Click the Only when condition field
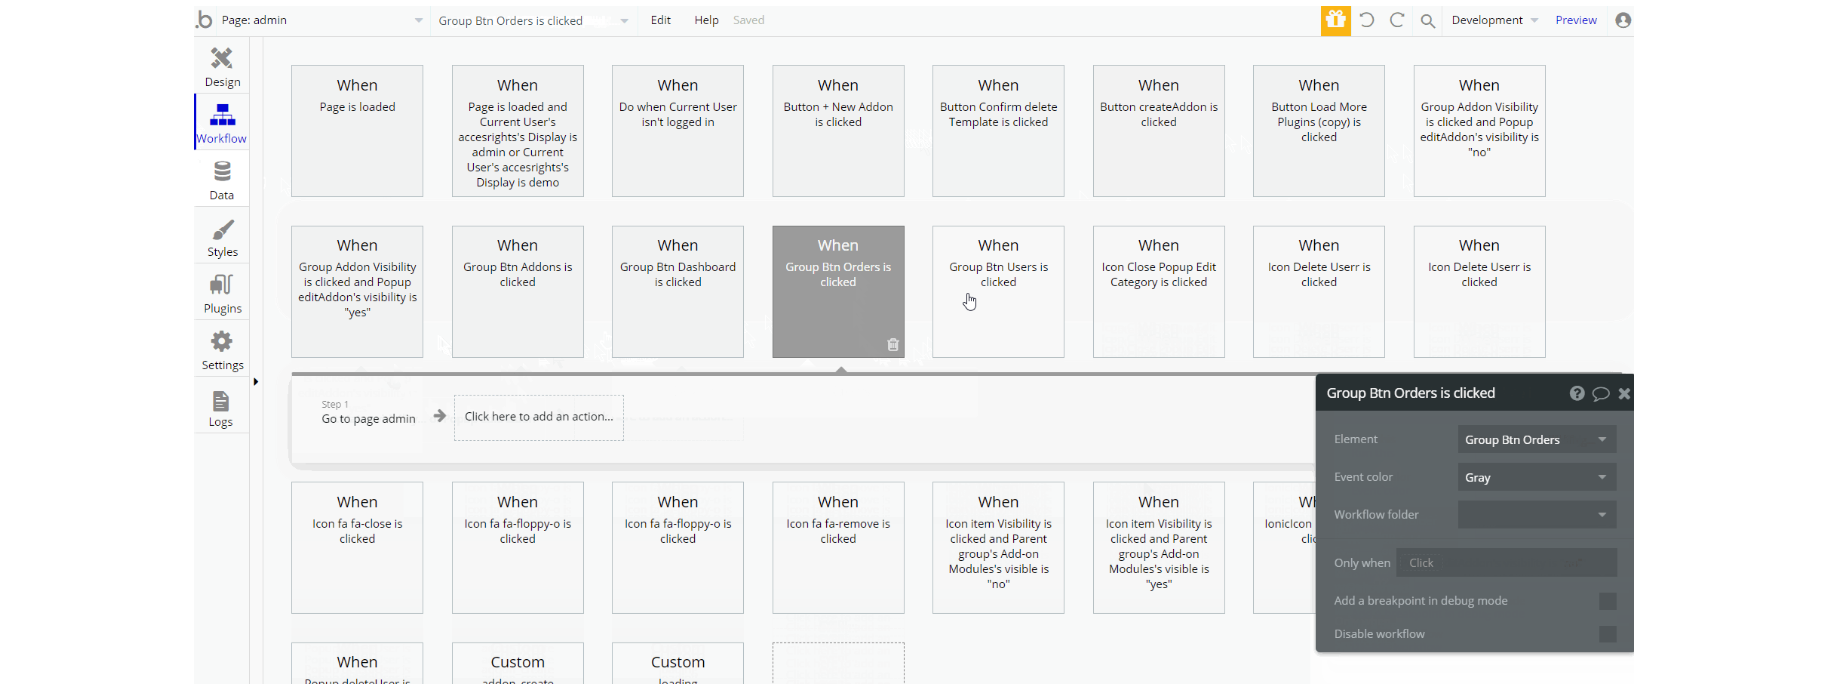Image resolution: width=1830 pixels, height=694 pixels. click(x=1506, y=563)
